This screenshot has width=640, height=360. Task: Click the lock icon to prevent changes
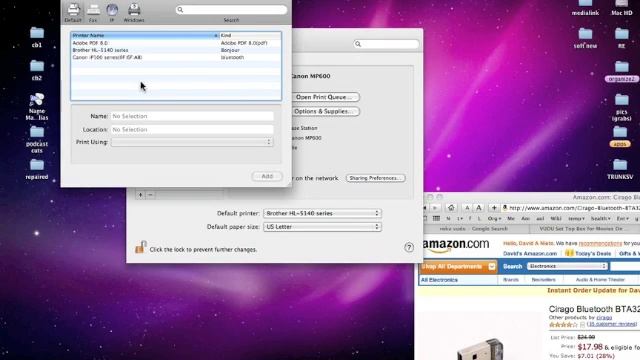click(140, 247)
